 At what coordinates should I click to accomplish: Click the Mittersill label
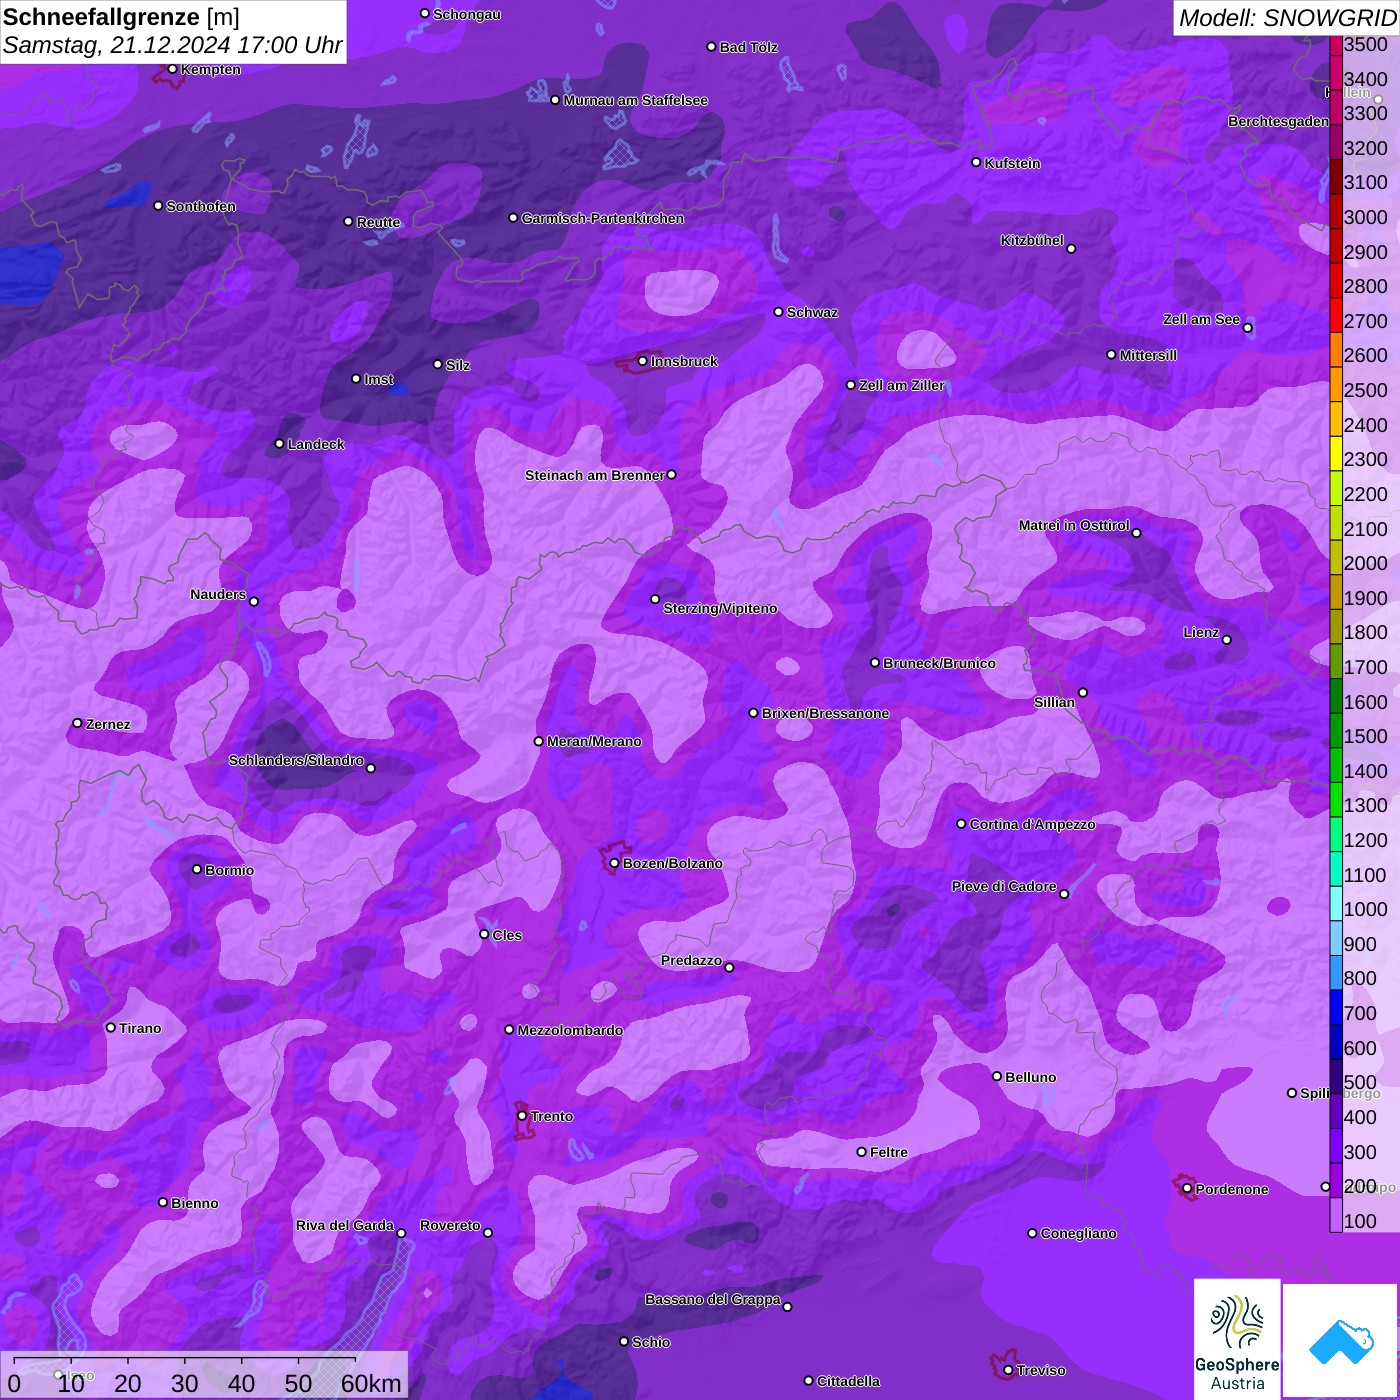coord(1148,355)
